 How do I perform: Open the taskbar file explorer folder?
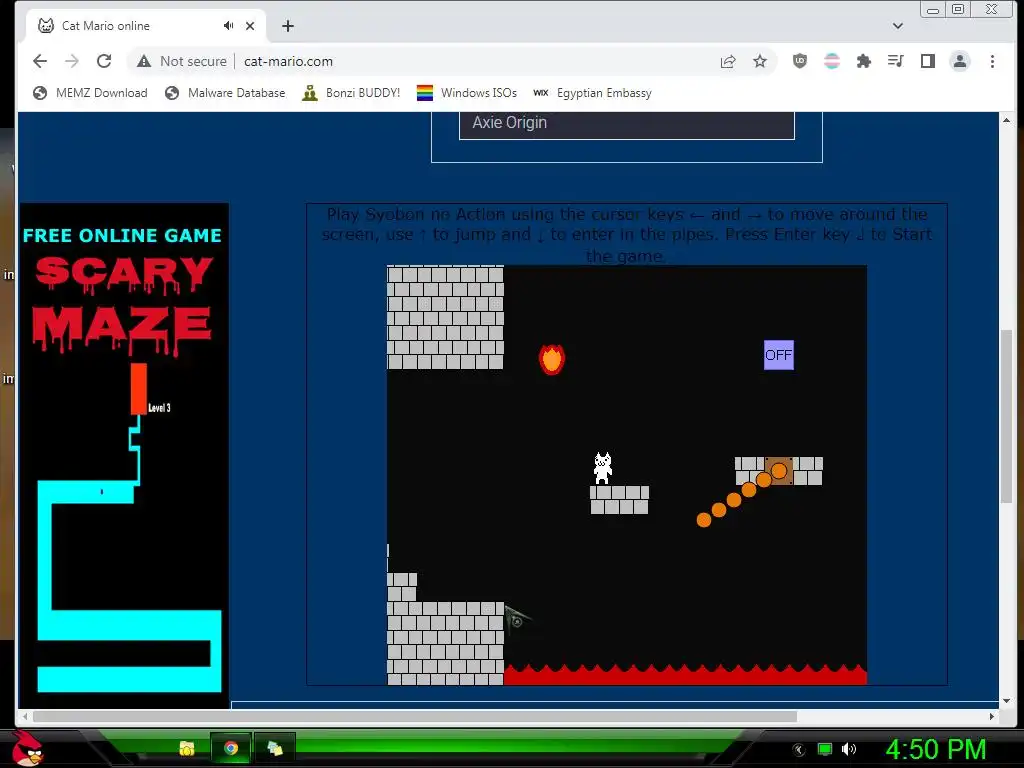pos(187,748)
